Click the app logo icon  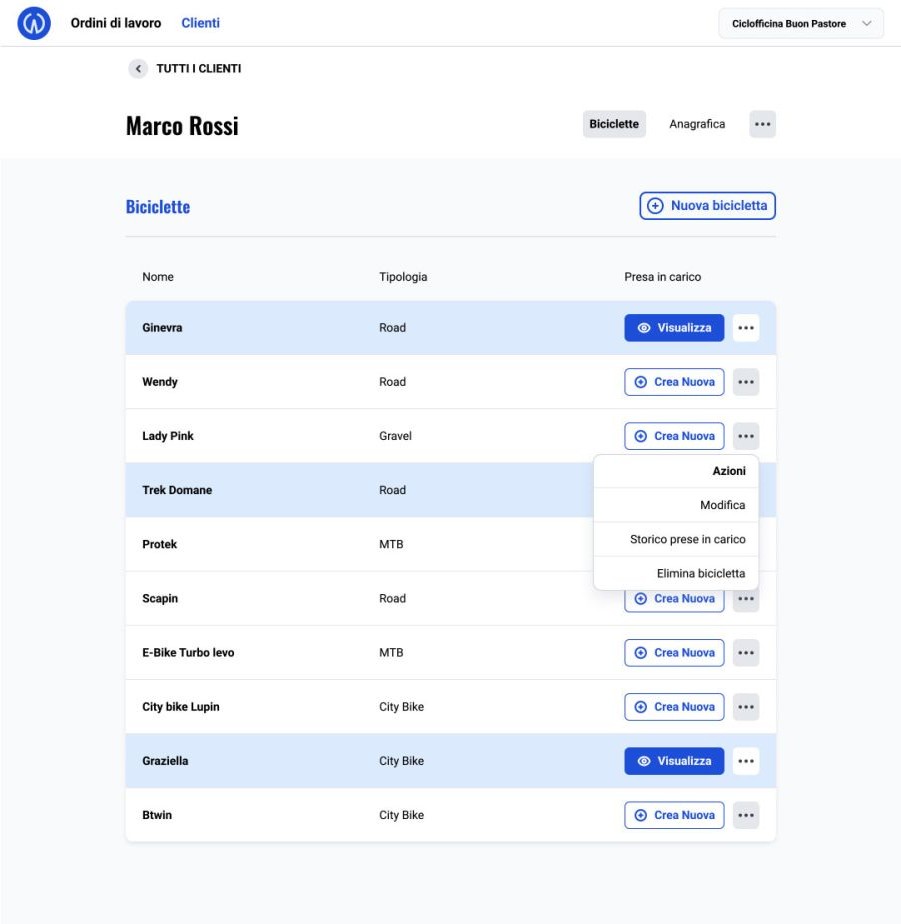click(35, 24)
